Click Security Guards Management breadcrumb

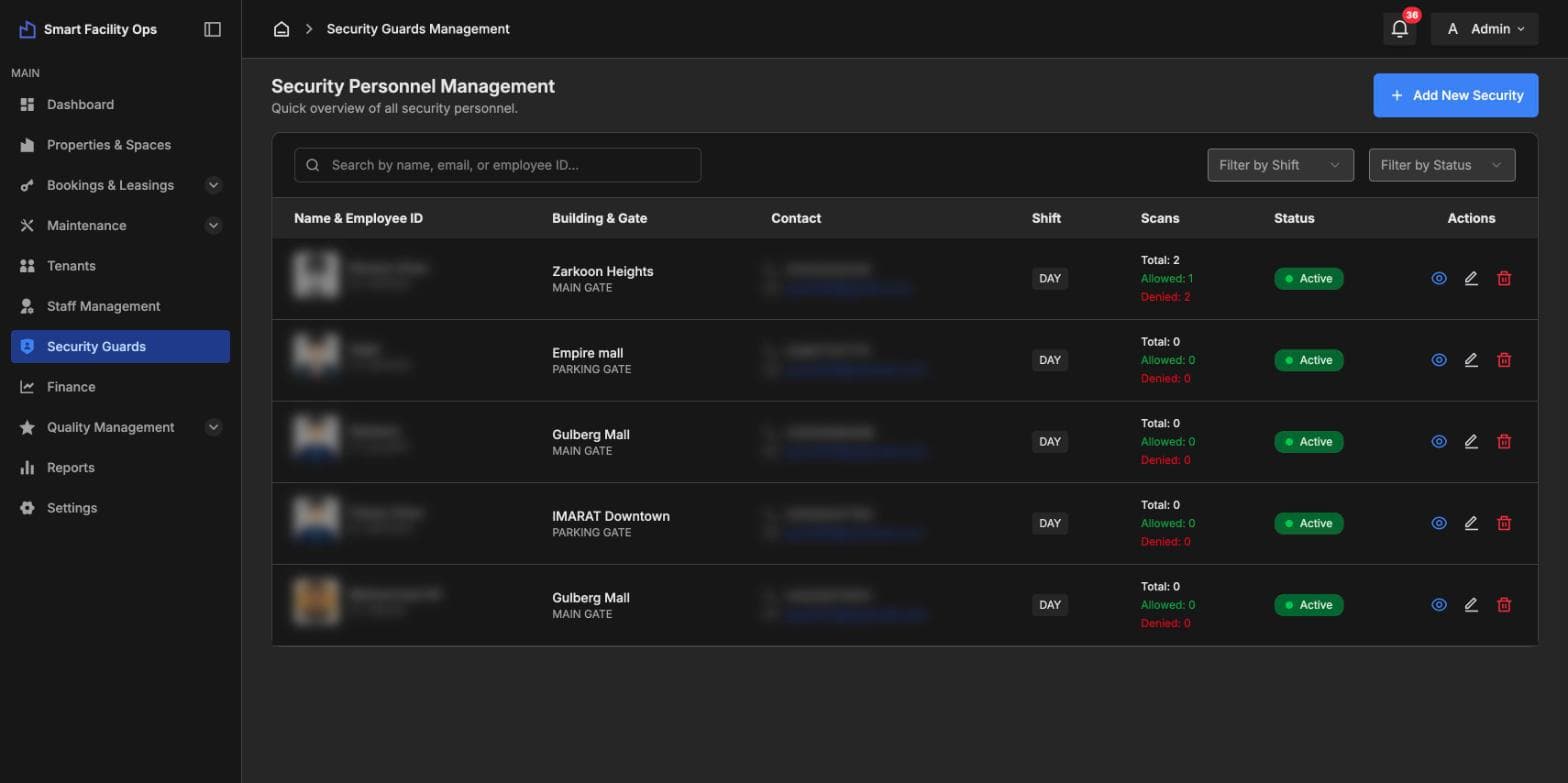coord(418,29)
